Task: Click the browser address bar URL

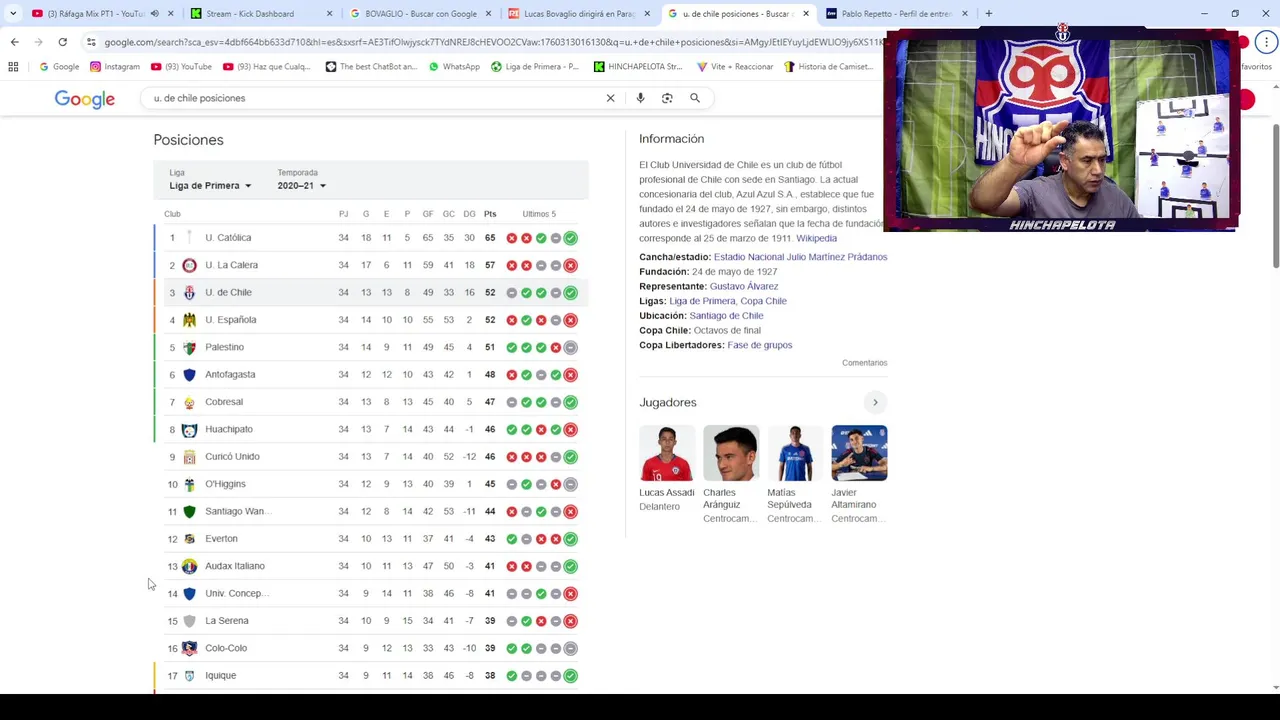Action: [x=490, y=42]
